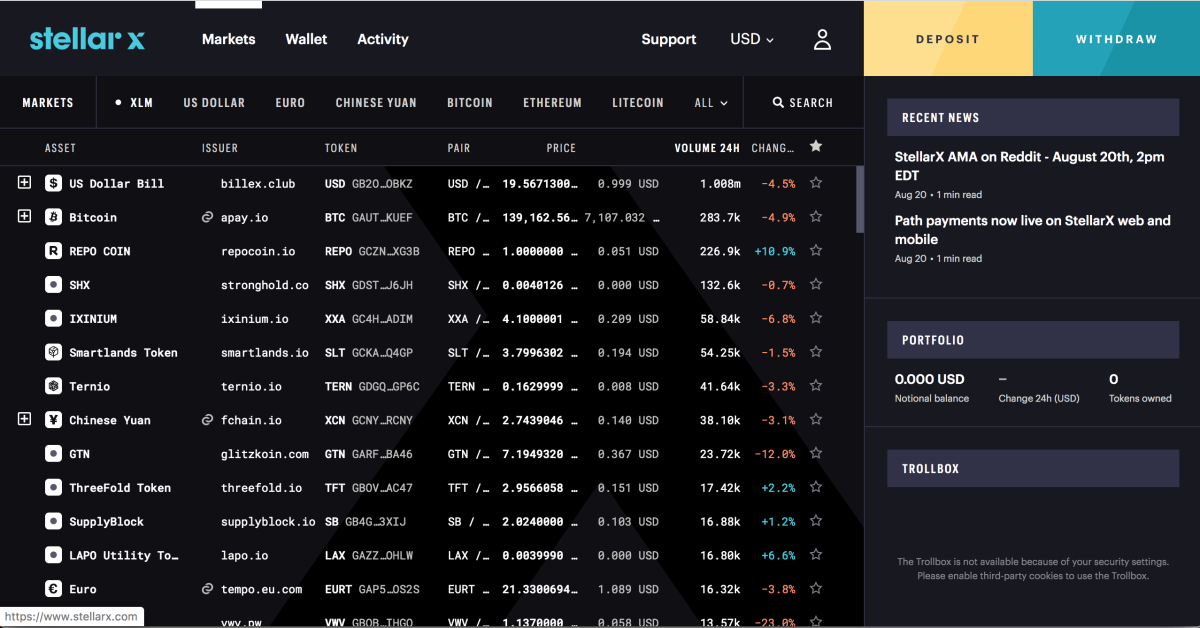Screen dimensions: 1200x628
Task: Select the EURO market filter
Action: tap(290, 102)
